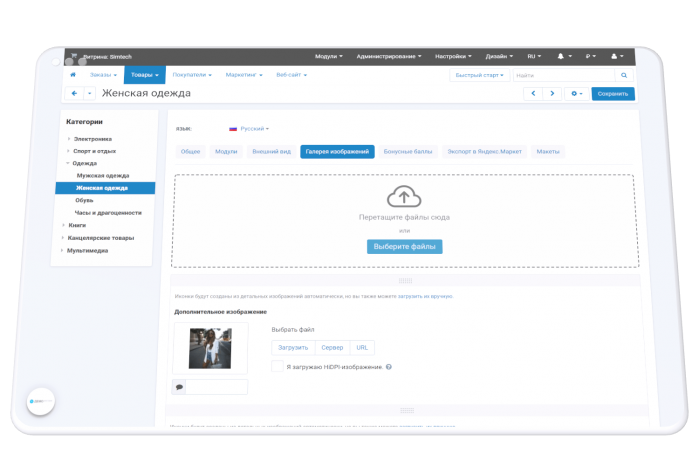Go to previous category with chevron

click(533, 93)
